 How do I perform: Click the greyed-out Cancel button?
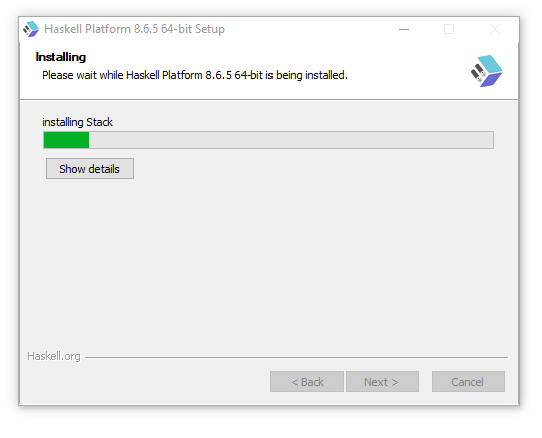[x=468, y=382]
